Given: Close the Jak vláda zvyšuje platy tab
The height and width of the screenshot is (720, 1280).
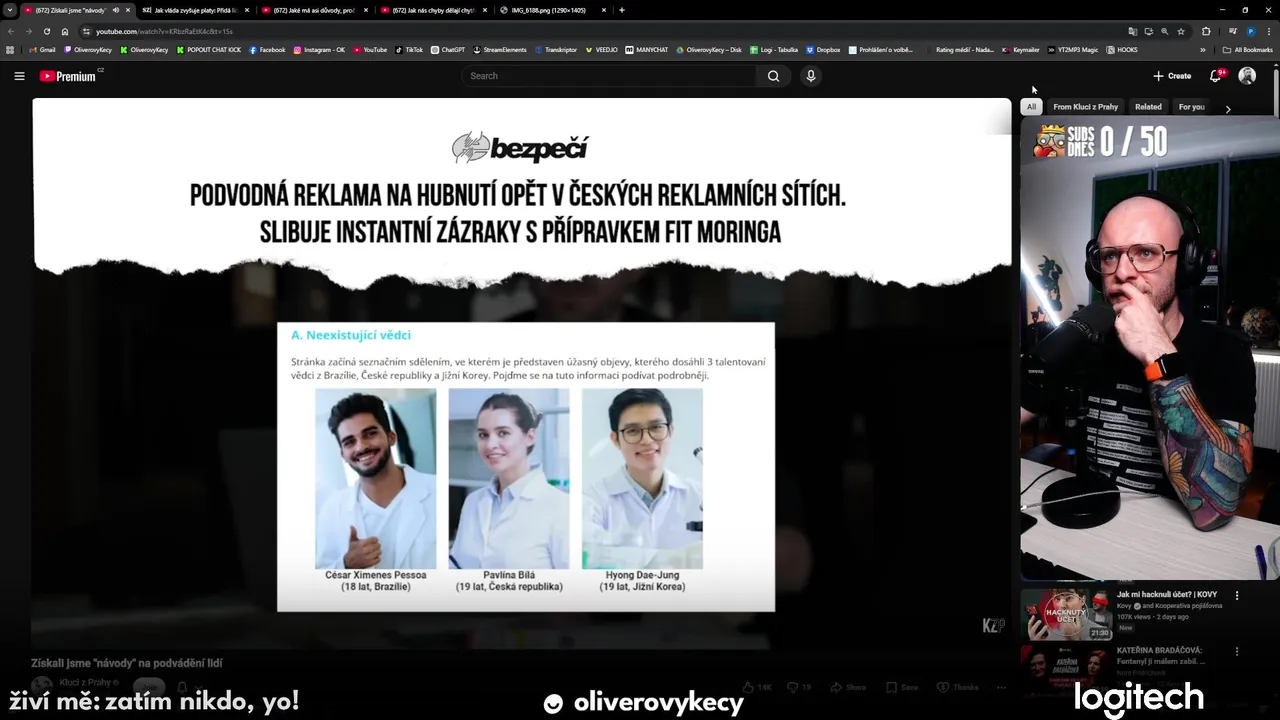Looking at the screenshot, I should coord(246,10).
